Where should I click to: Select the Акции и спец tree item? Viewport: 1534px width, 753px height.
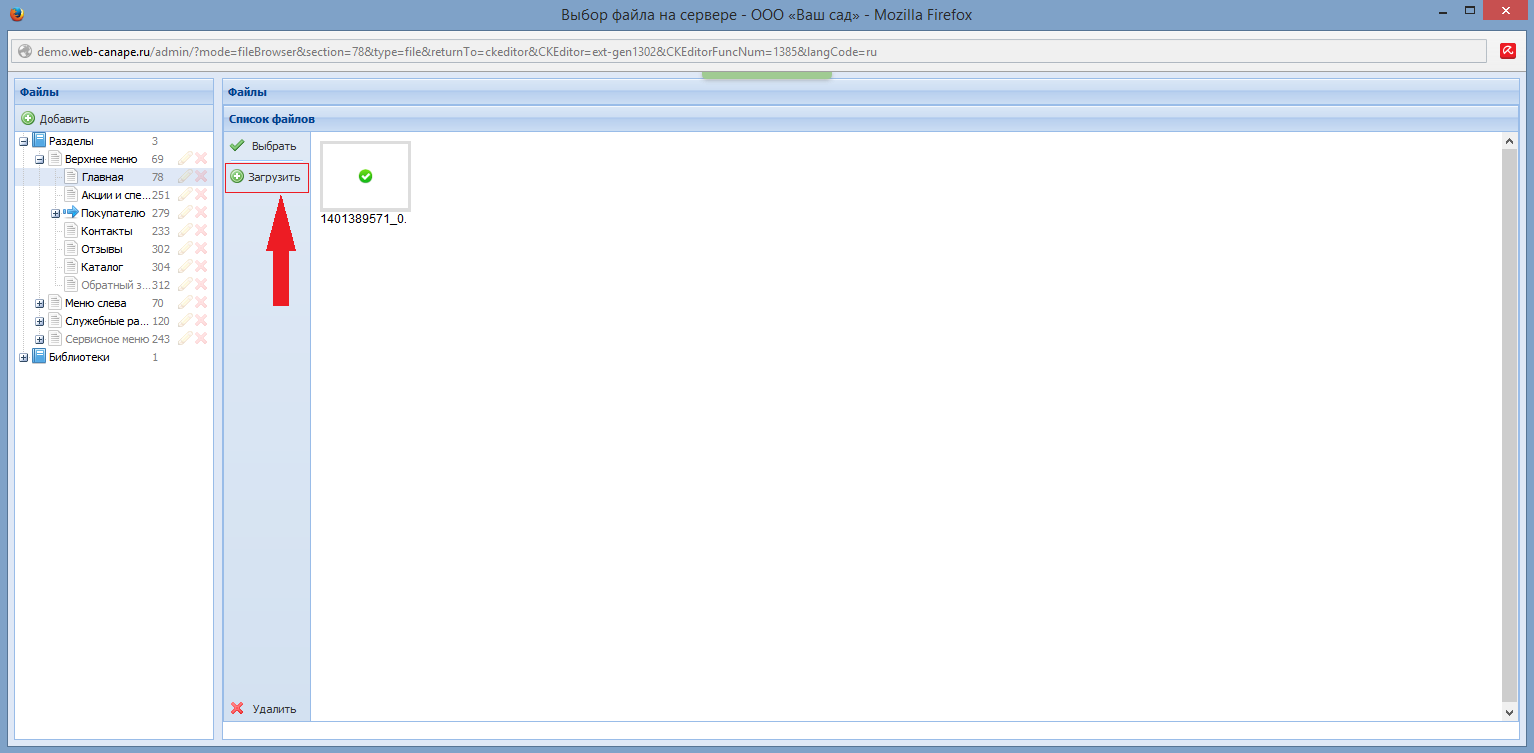pos(115,195)
